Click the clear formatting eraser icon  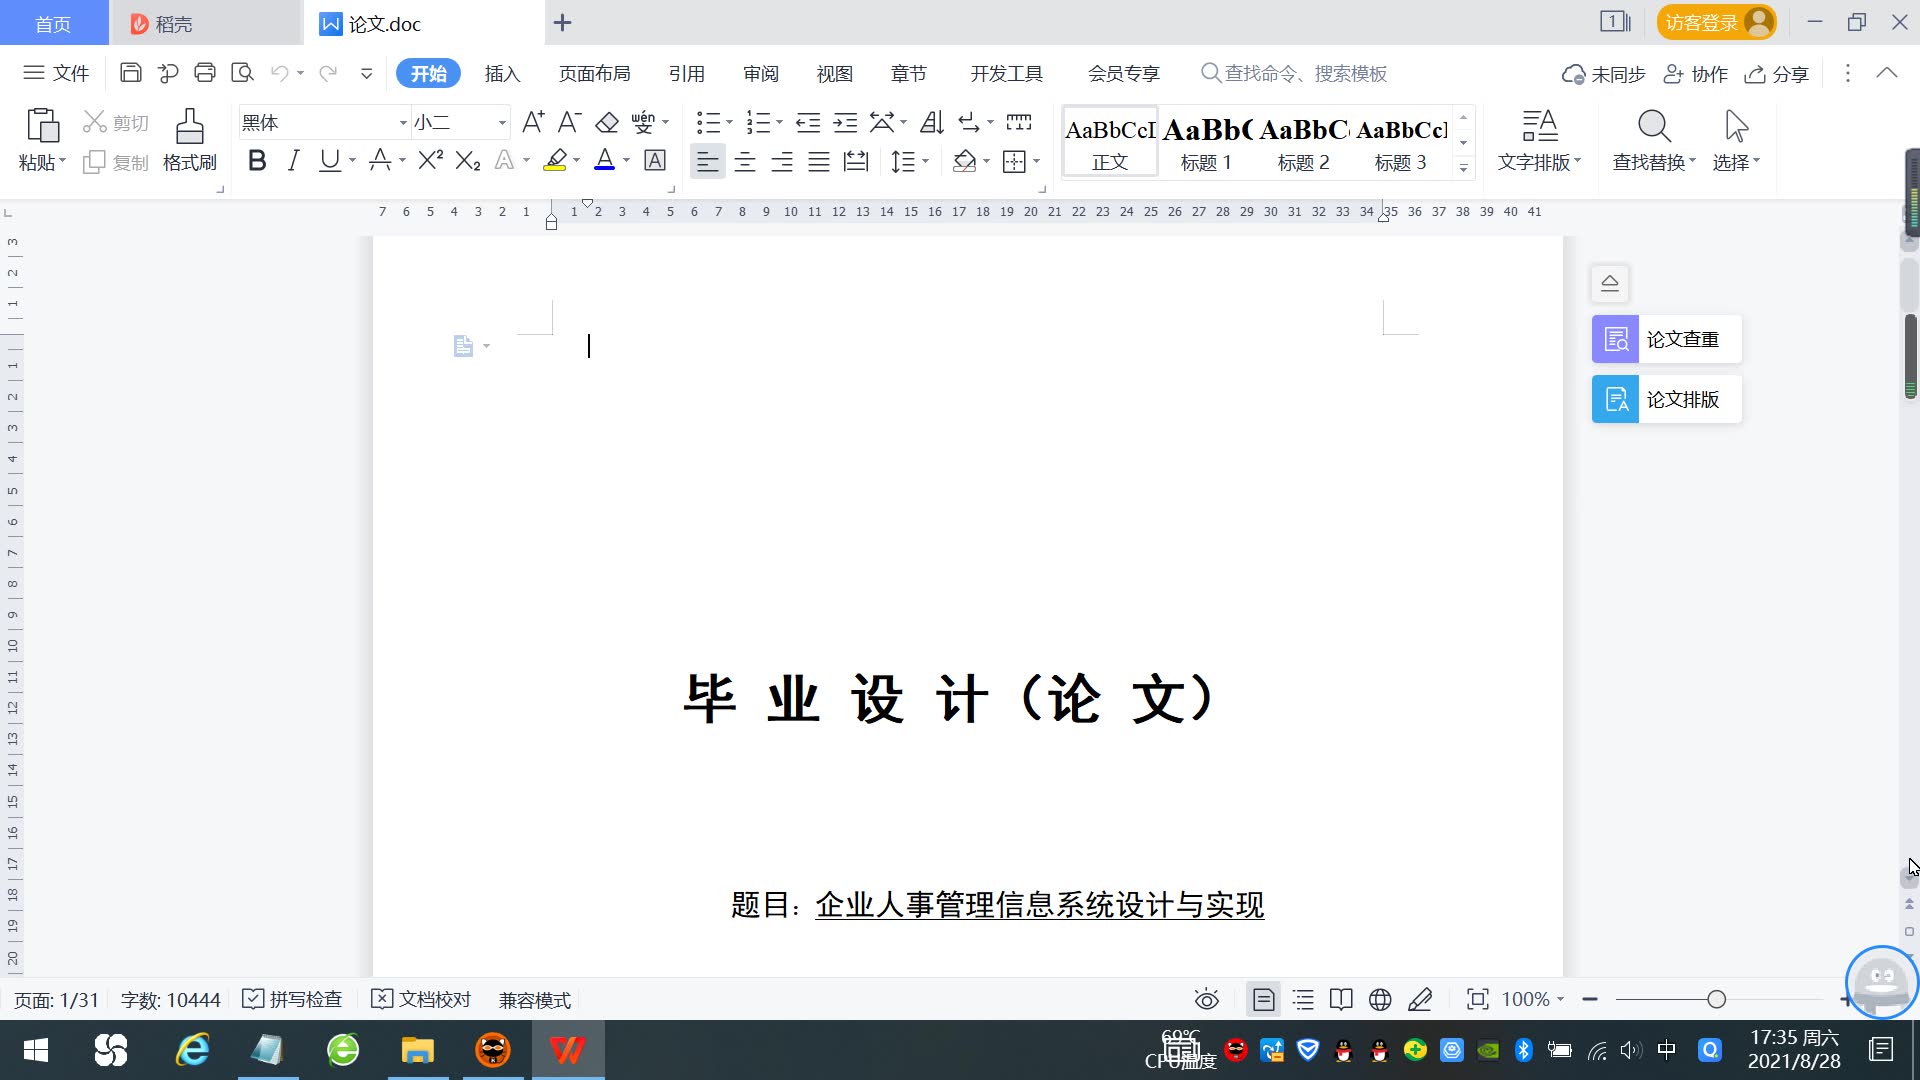click(607, 123)
